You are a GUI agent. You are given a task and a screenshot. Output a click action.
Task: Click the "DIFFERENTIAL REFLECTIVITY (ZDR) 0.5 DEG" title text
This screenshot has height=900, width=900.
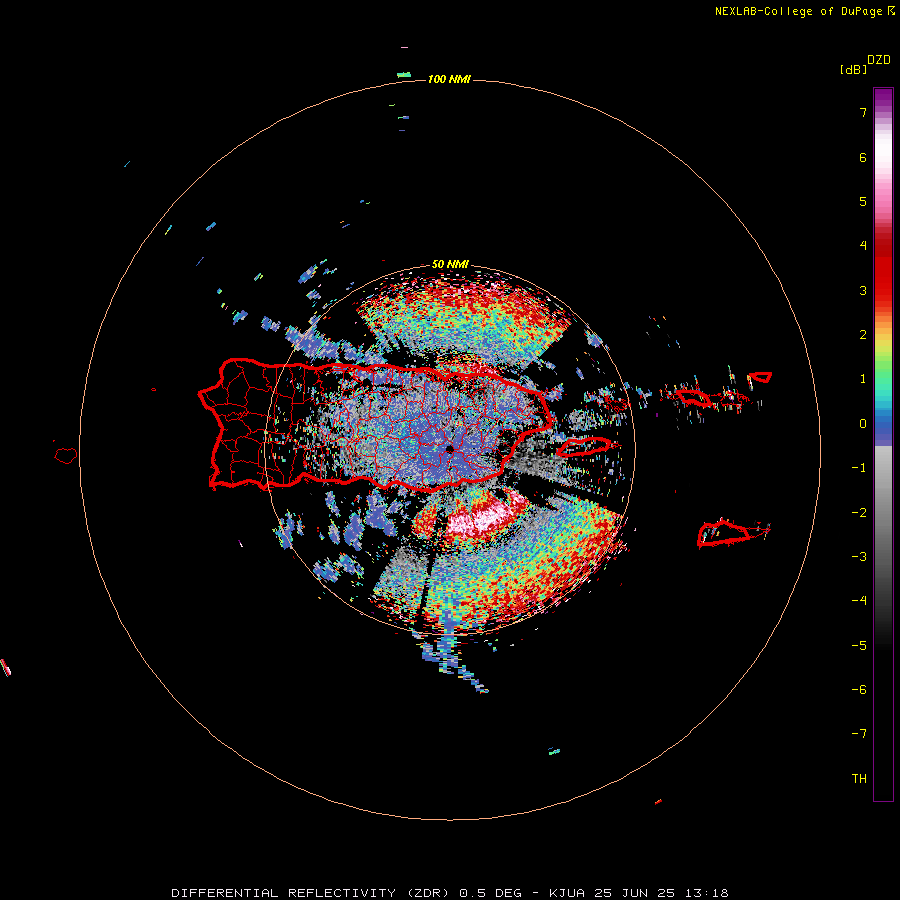pos(346,893)
